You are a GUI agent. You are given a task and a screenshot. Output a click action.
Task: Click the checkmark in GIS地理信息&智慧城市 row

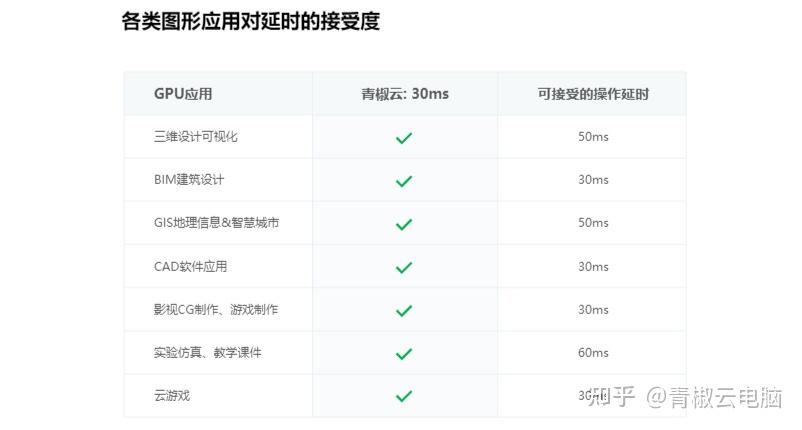click(404, 224)
